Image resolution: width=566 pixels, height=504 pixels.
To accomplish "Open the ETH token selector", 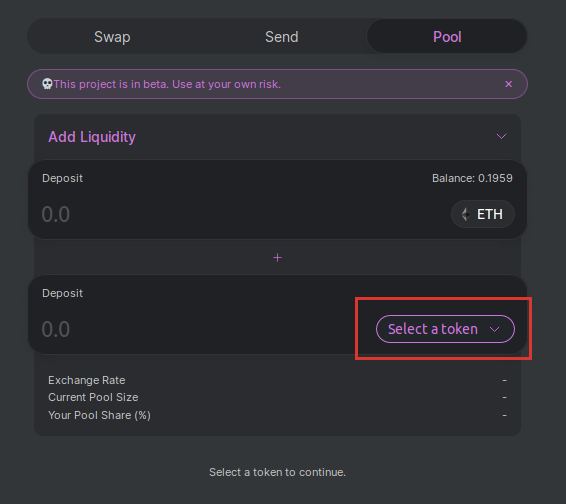I will point(483,214).
